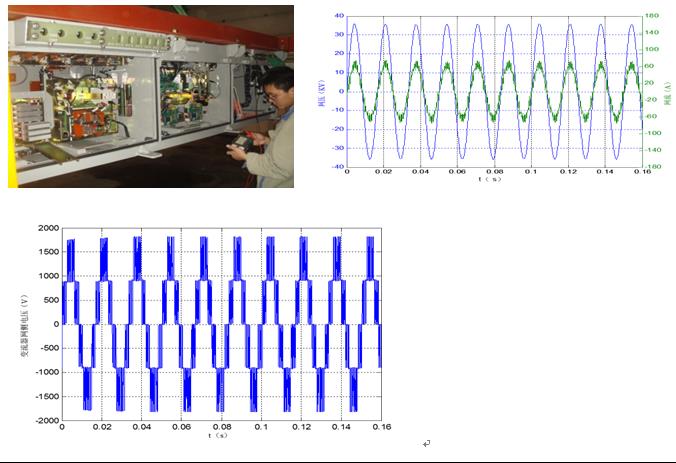
Task: Select the blue stepped-voltage waveform chart
Action: (220, 324)
